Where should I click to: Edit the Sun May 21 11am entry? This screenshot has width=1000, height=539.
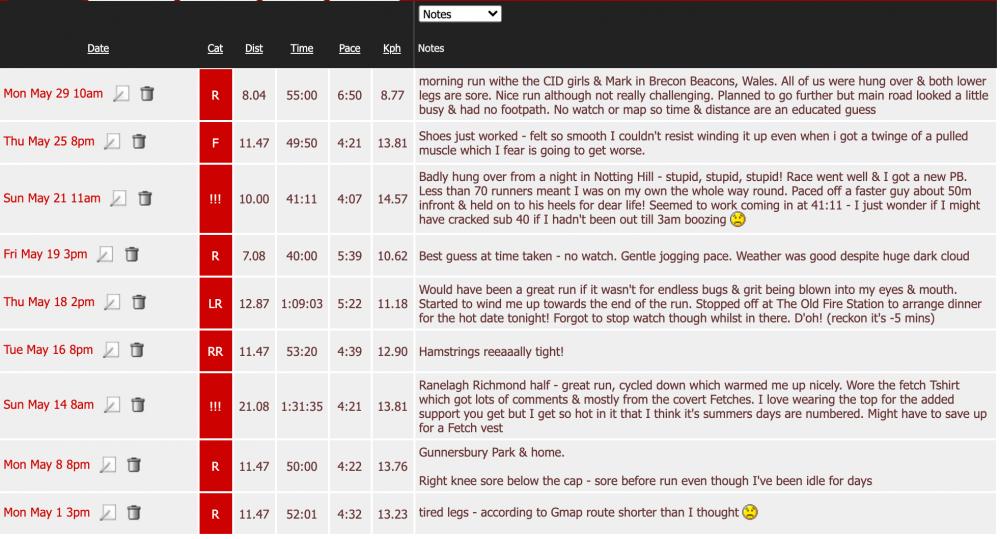tap(119, 198)
